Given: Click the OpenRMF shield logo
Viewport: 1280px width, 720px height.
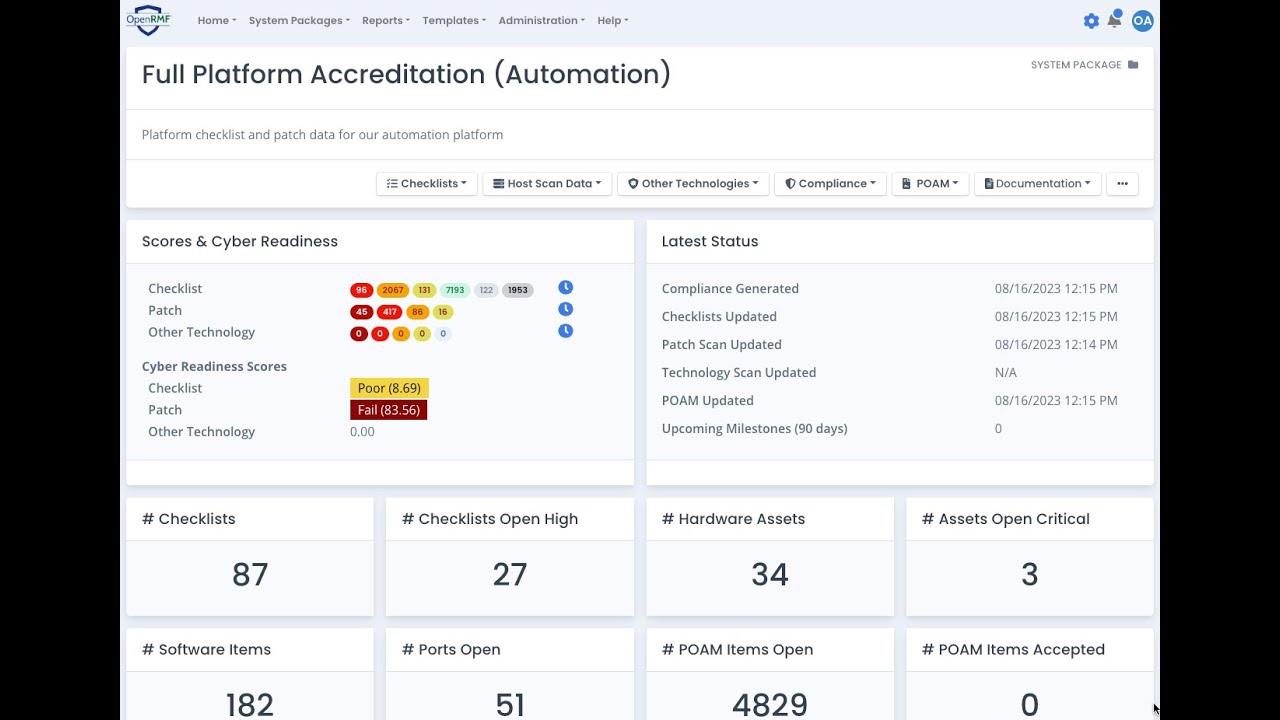Looking at the screenshot, I should coord(148,20).
